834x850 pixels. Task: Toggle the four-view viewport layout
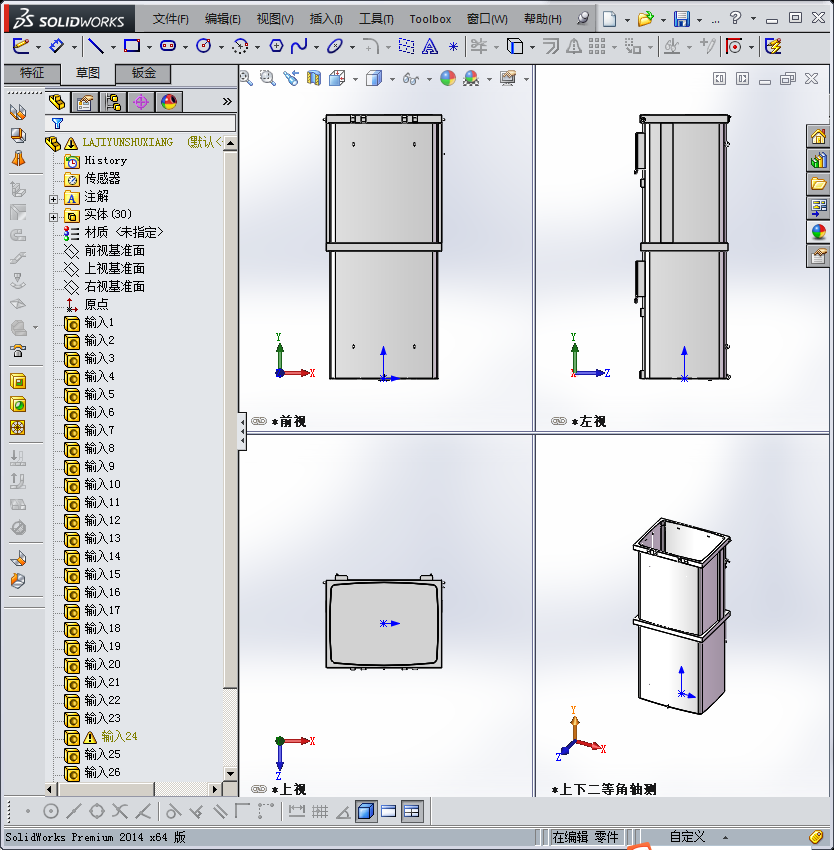pyautogui.click(x=412, y=812)
